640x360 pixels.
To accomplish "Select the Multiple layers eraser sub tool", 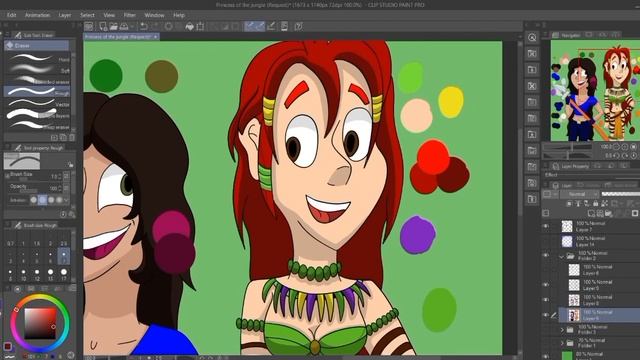I will (38, 115).
